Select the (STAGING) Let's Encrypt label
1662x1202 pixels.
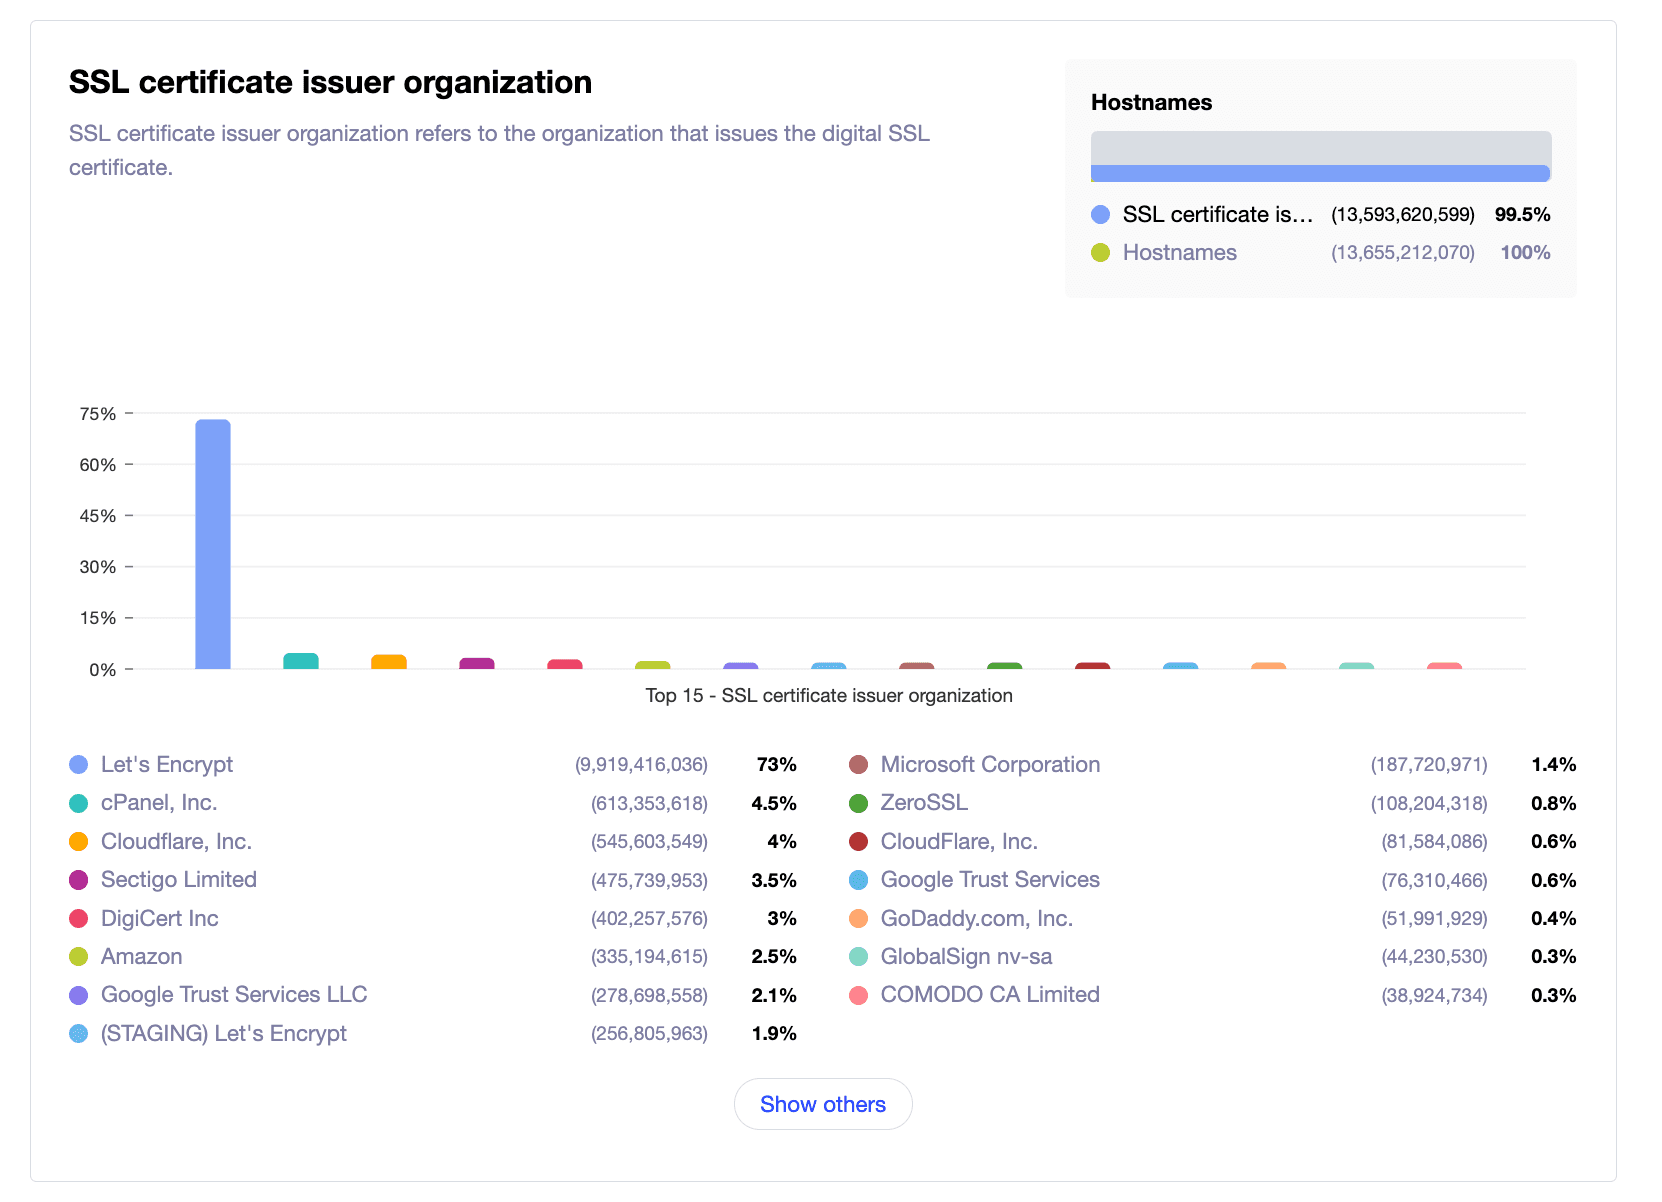pos(224,1034)
